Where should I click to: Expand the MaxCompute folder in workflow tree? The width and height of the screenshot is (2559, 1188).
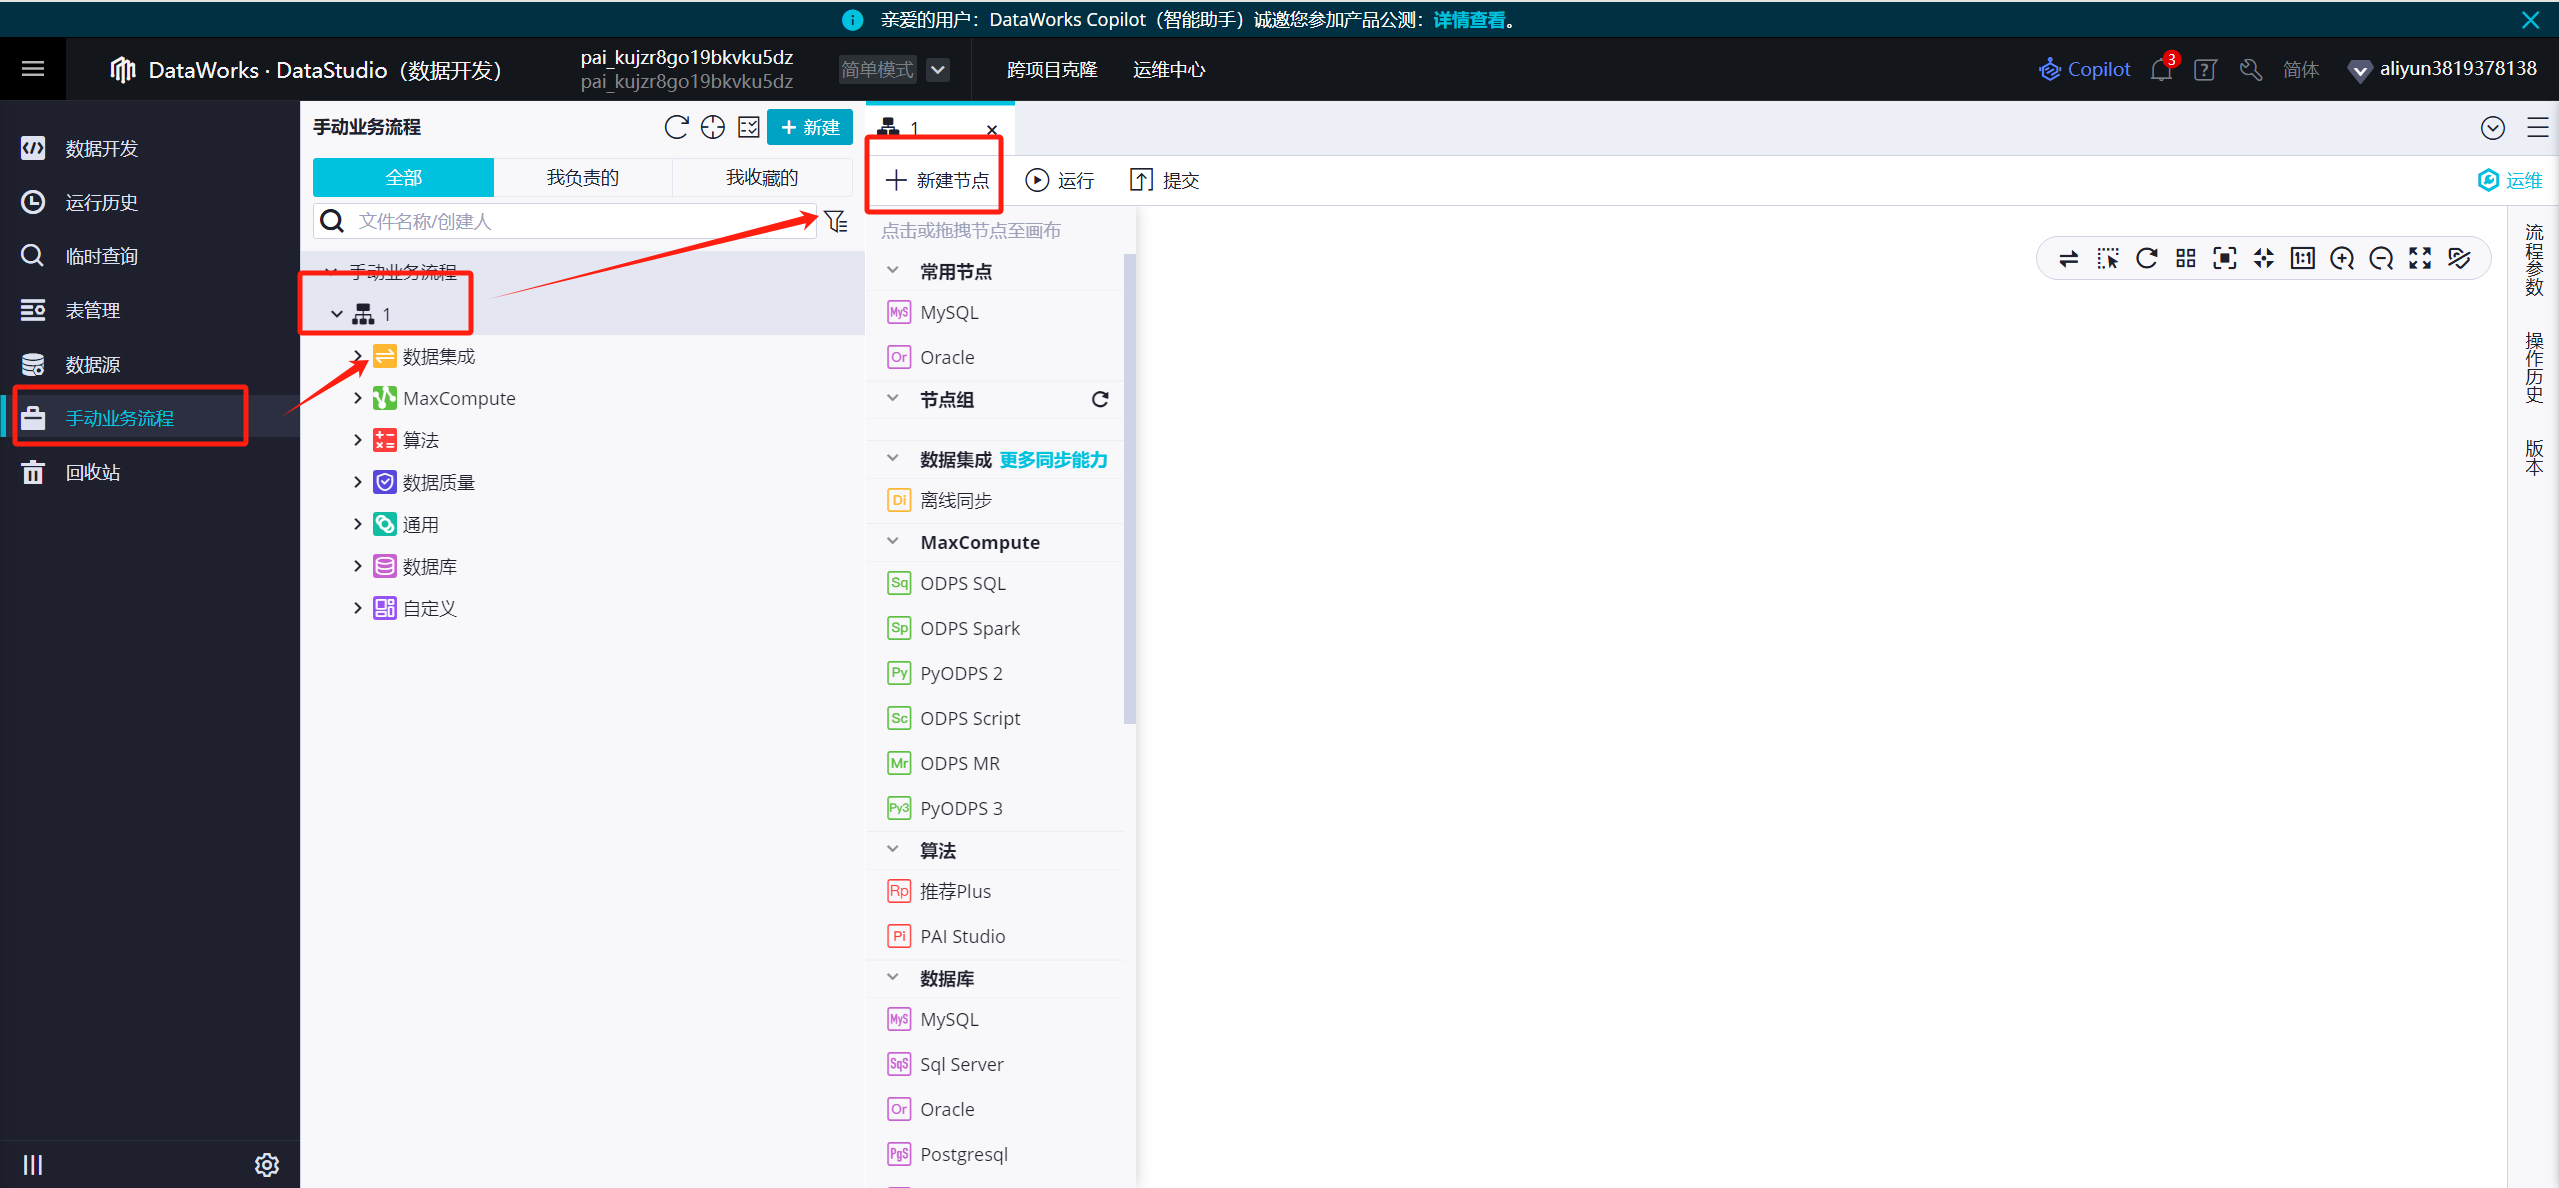pos(358,397)
